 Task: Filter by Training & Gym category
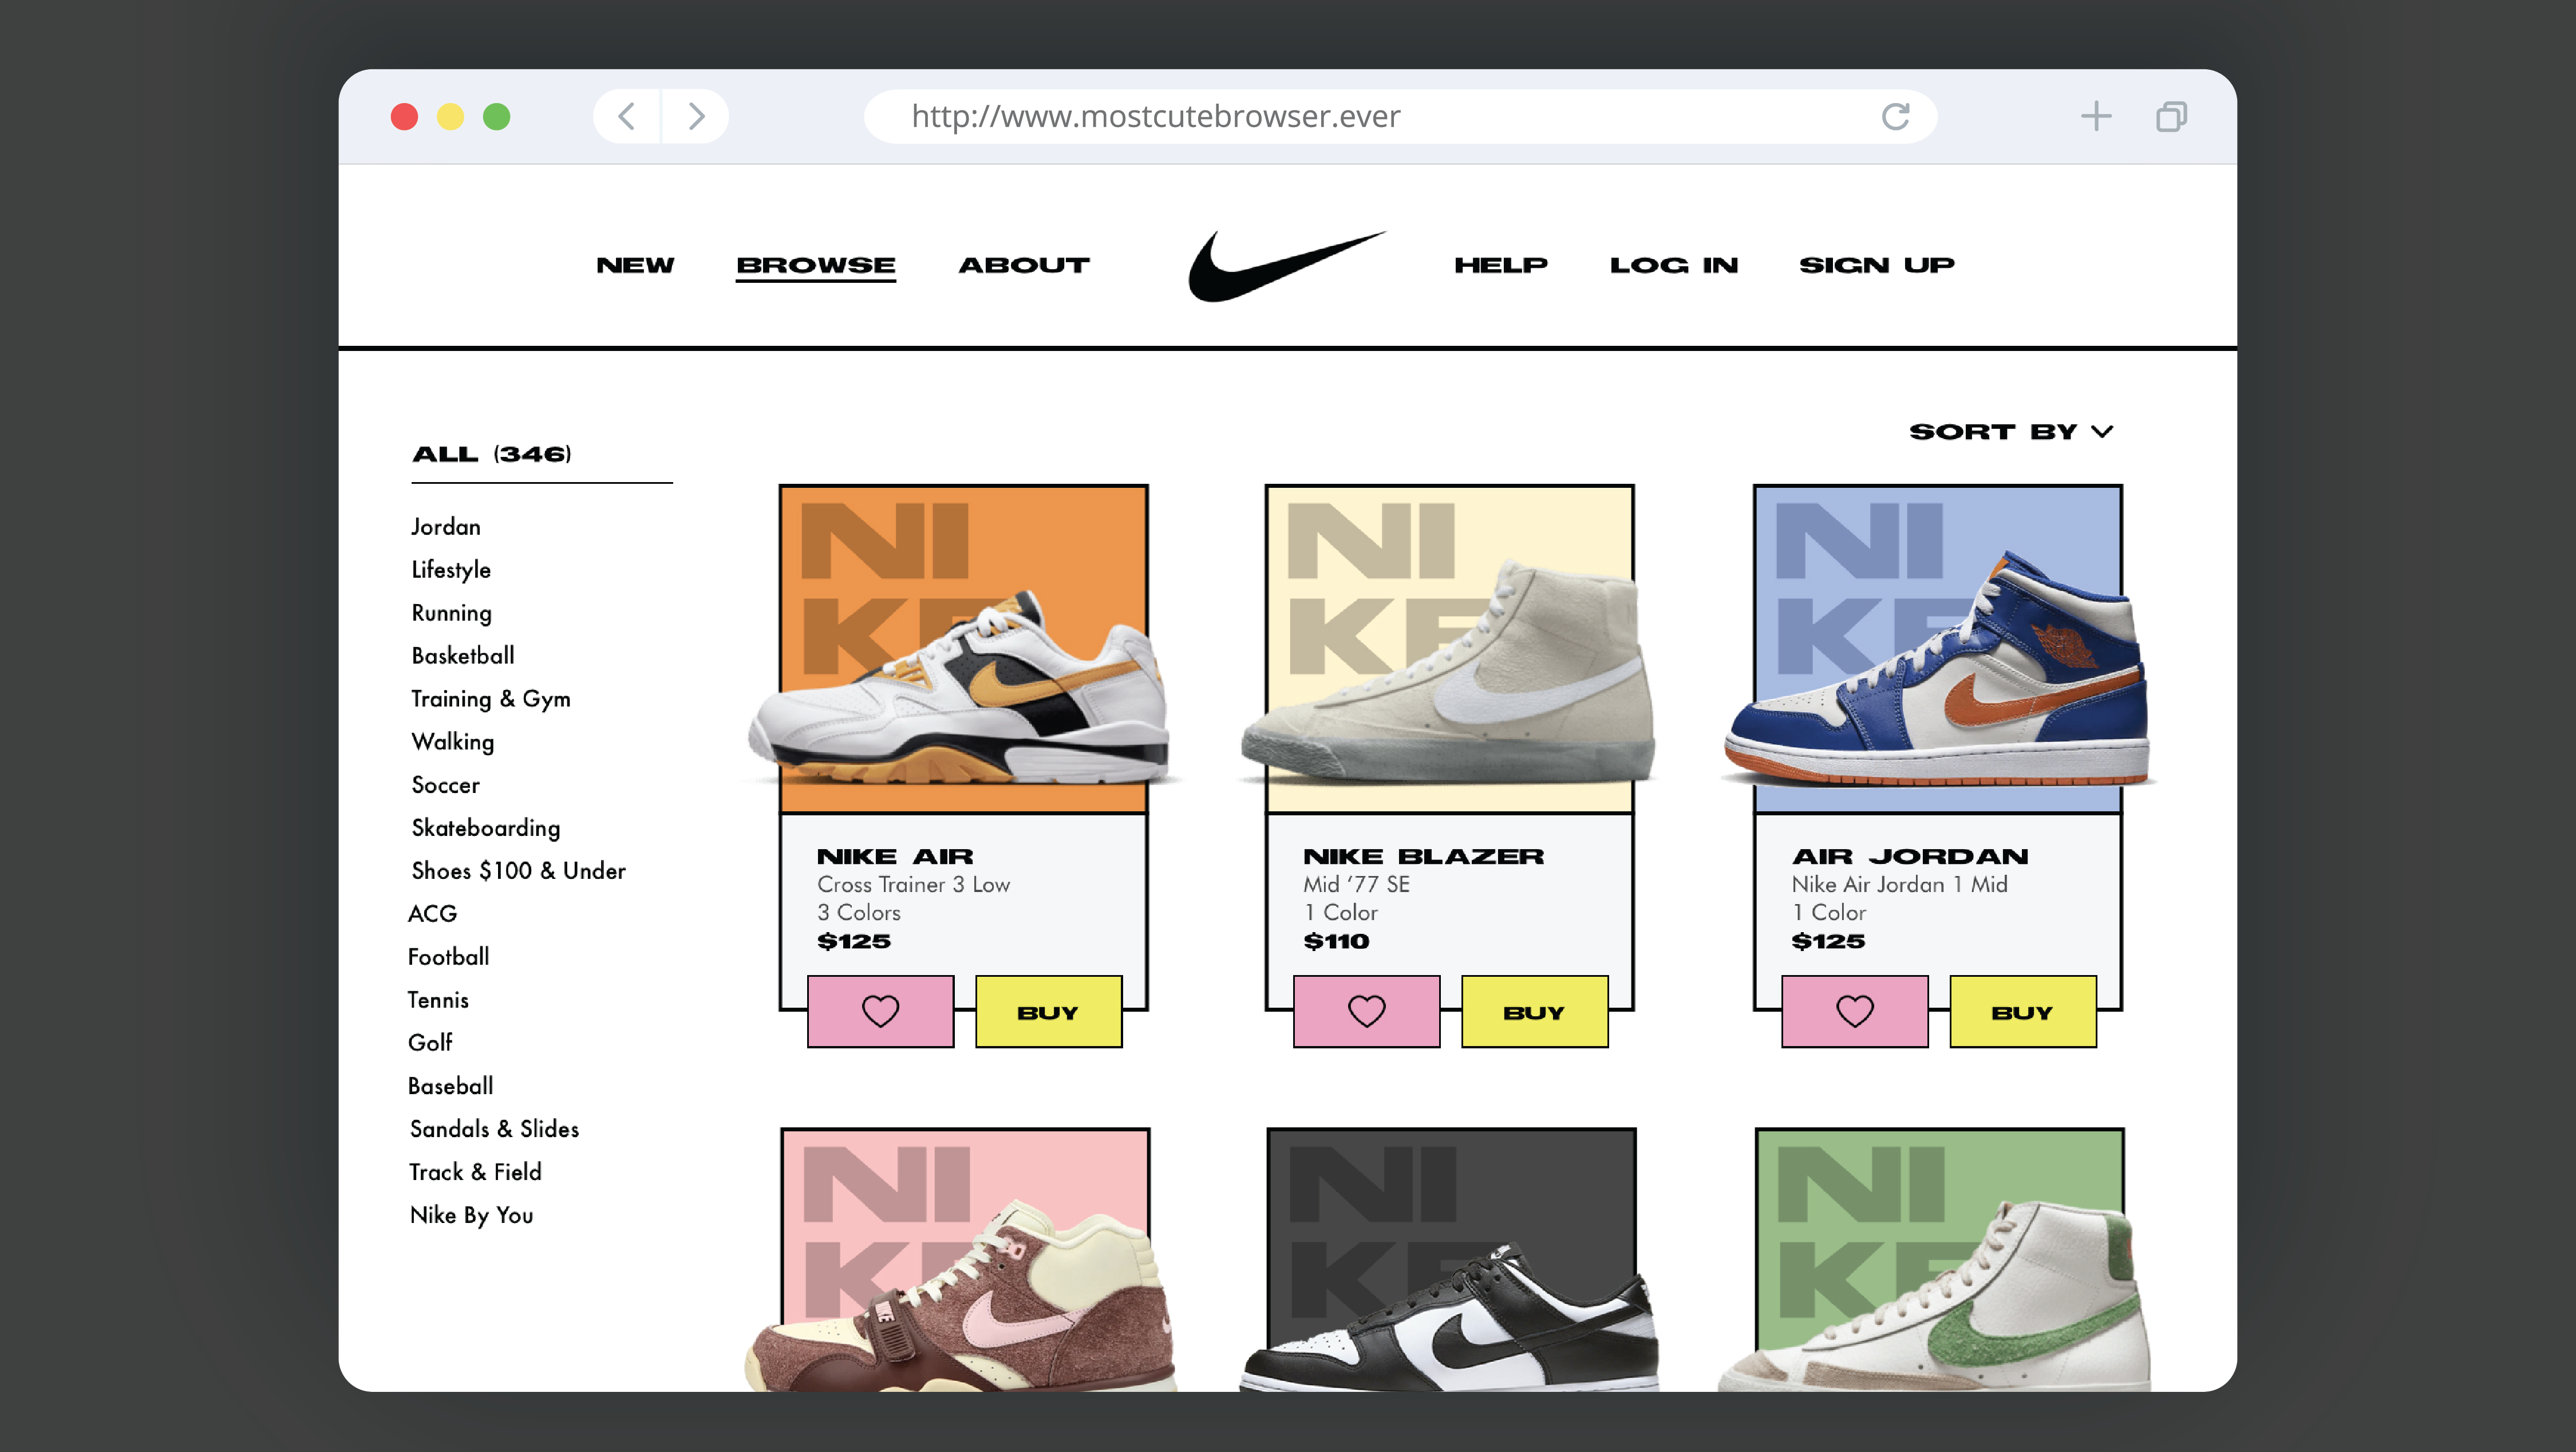pos(491,699)
